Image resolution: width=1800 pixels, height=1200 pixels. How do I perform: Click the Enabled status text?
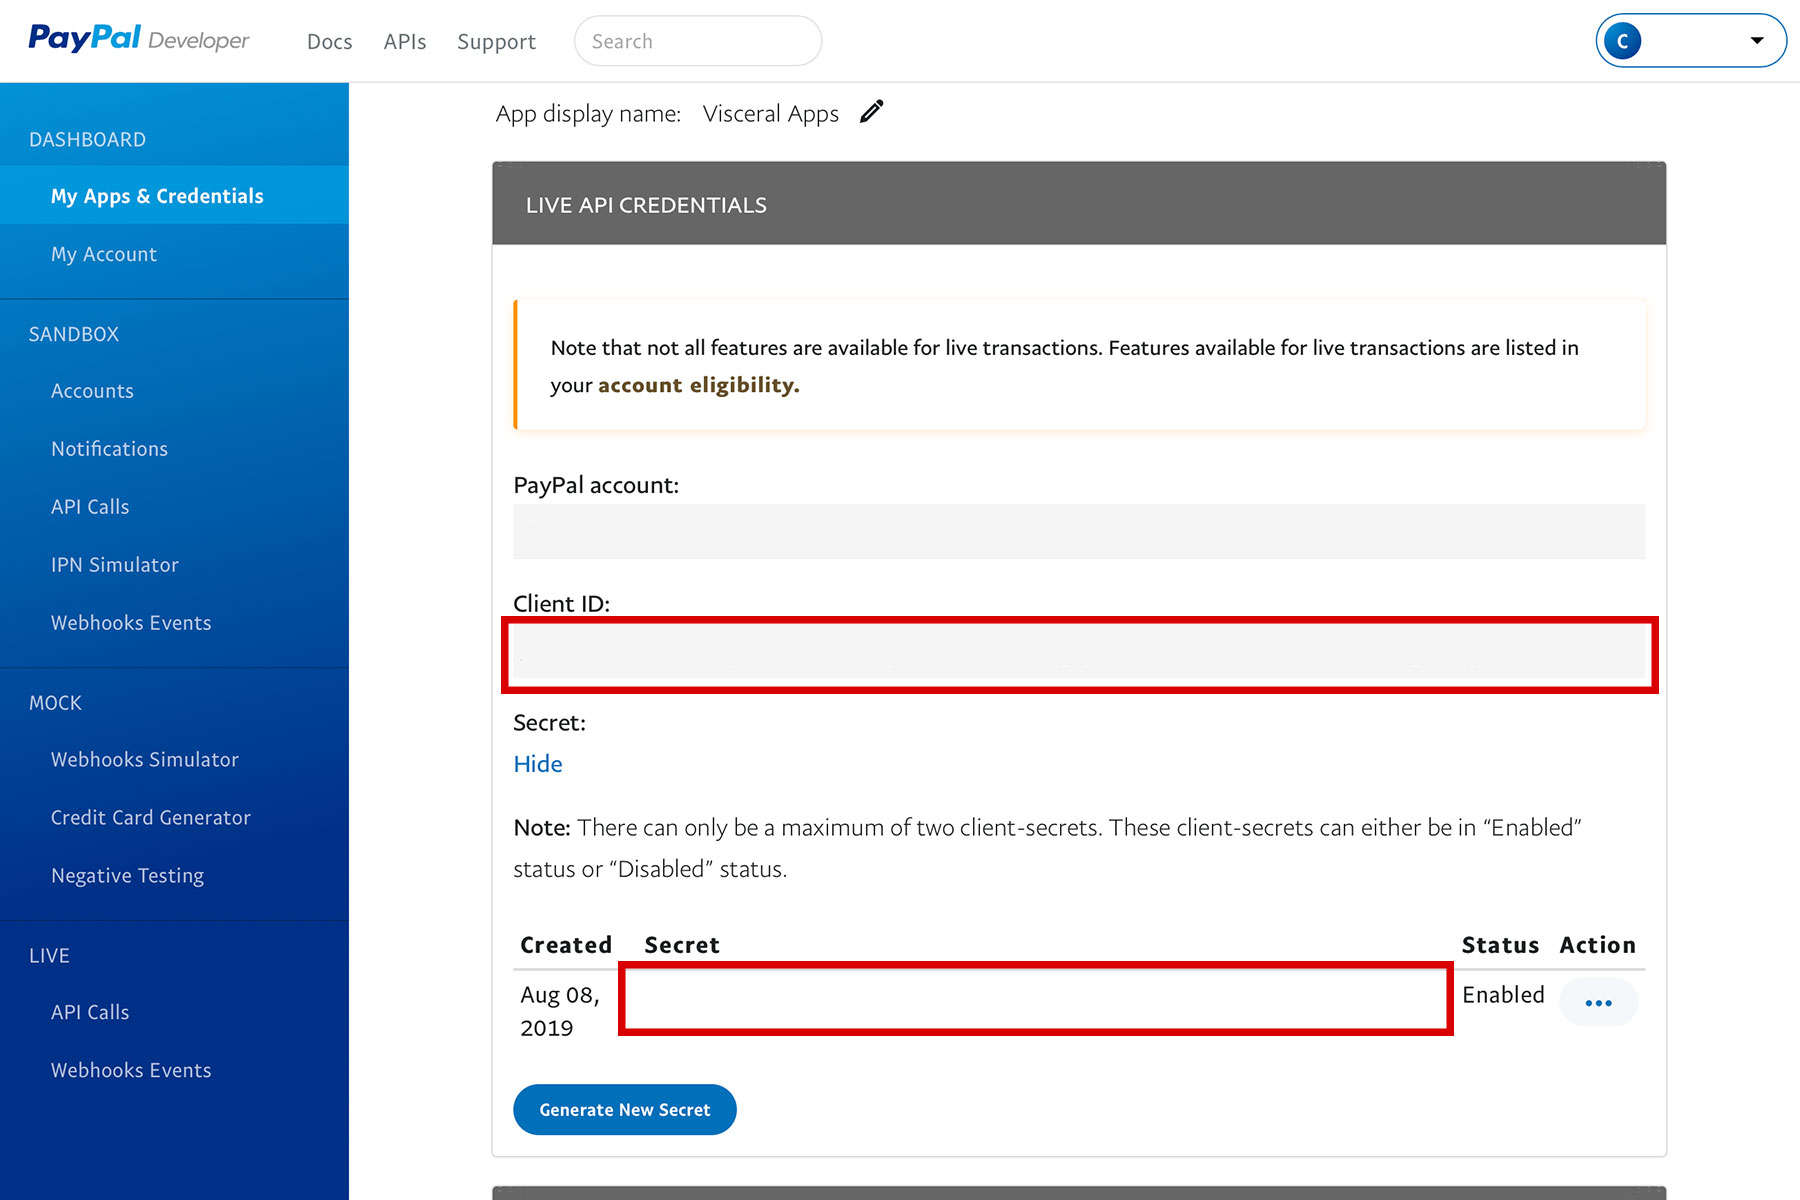pyautogui.click(x=1503, y=995)
